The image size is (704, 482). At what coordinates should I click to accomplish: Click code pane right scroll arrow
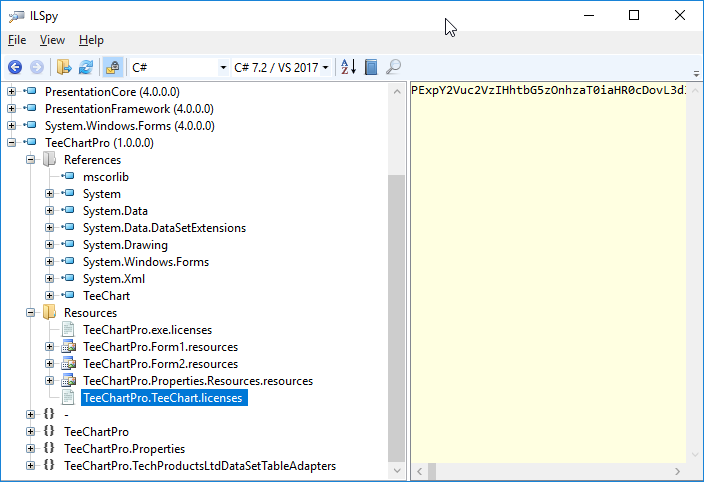[x=678, y=471]
